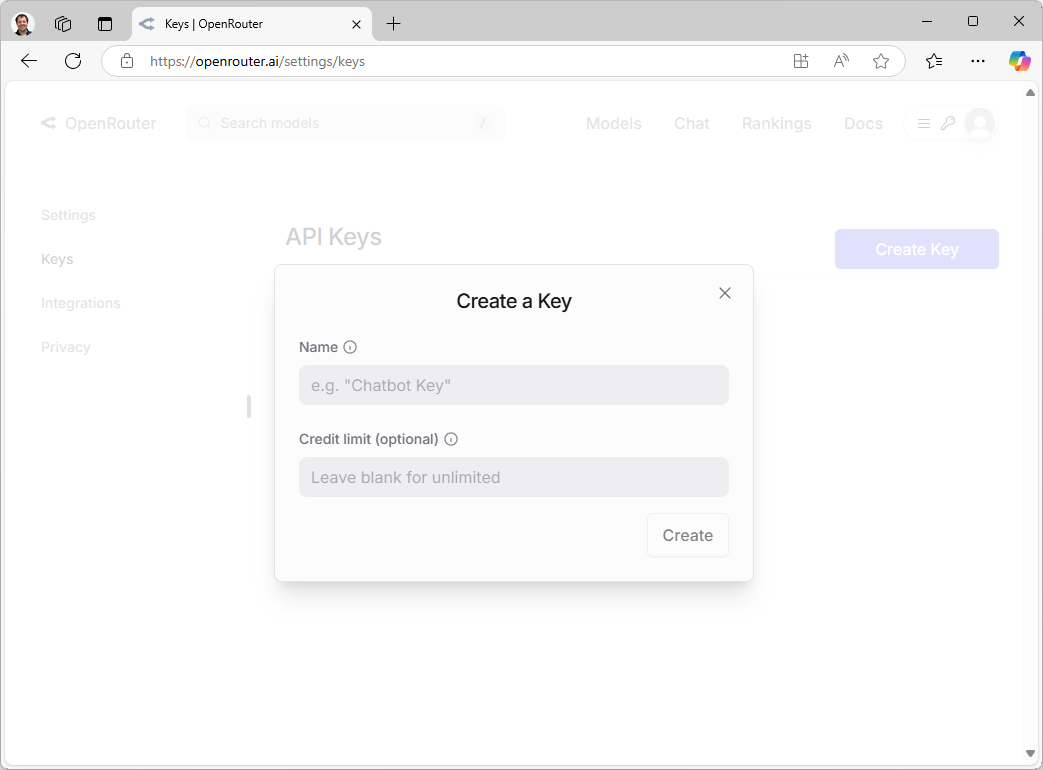Focus the key Name input field

pos(514,385)
